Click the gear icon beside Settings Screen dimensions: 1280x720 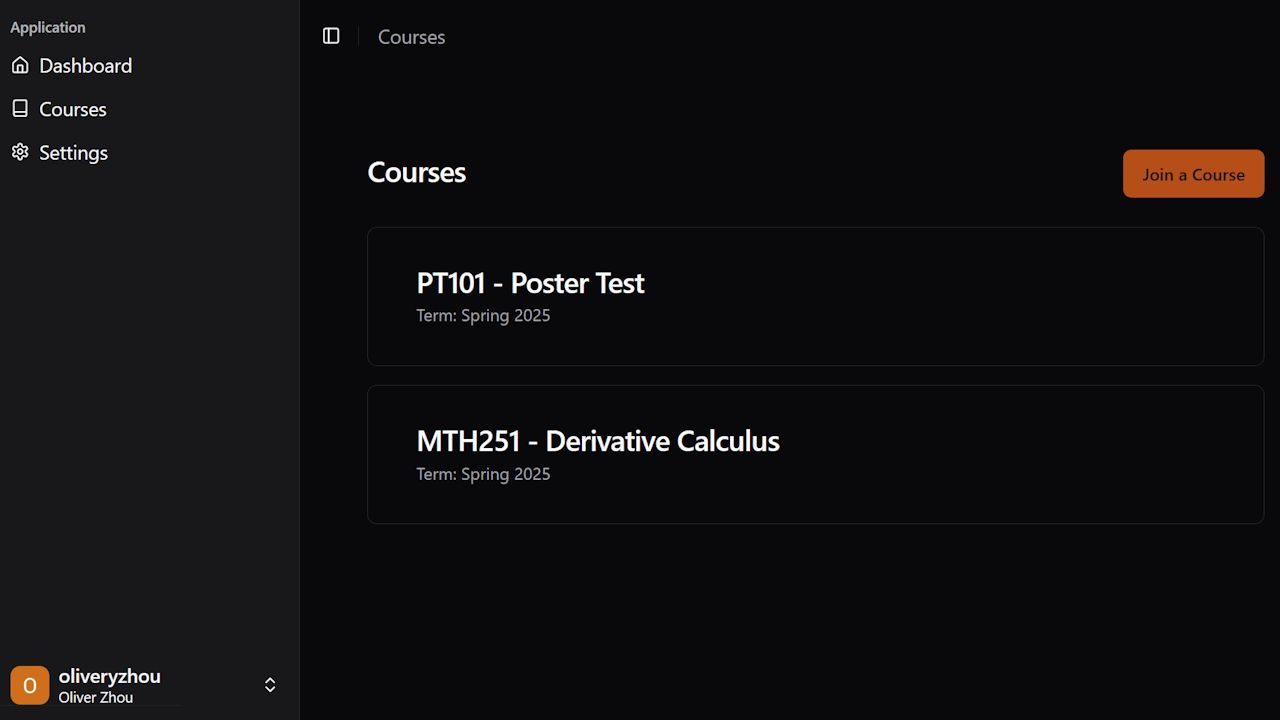tap(20, 152)
